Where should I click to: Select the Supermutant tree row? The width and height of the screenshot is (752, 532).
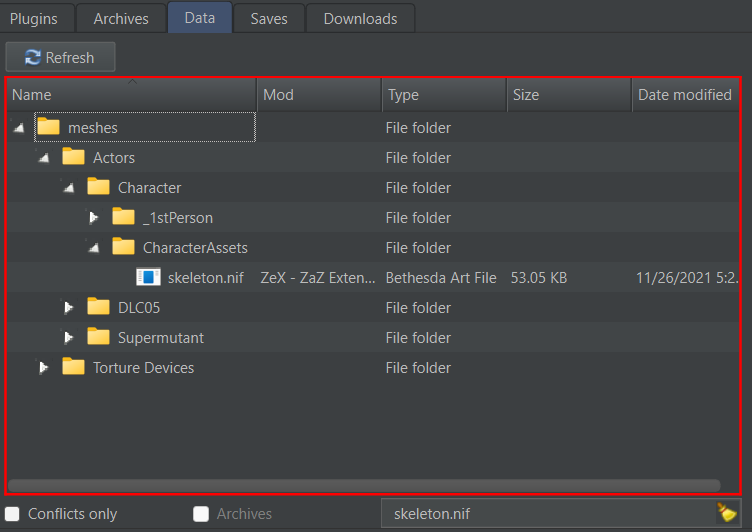point(373,338)
